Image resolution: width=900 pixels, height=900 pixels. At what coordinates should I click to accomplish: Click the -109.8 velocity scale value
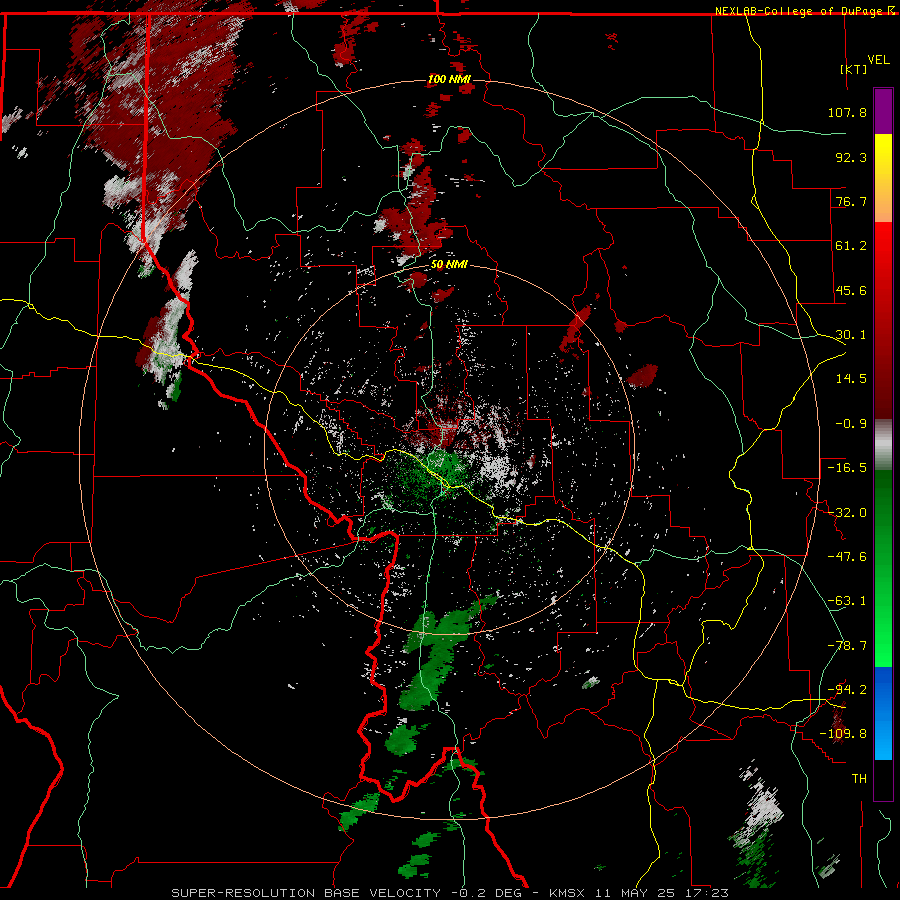tap(843, 734)
